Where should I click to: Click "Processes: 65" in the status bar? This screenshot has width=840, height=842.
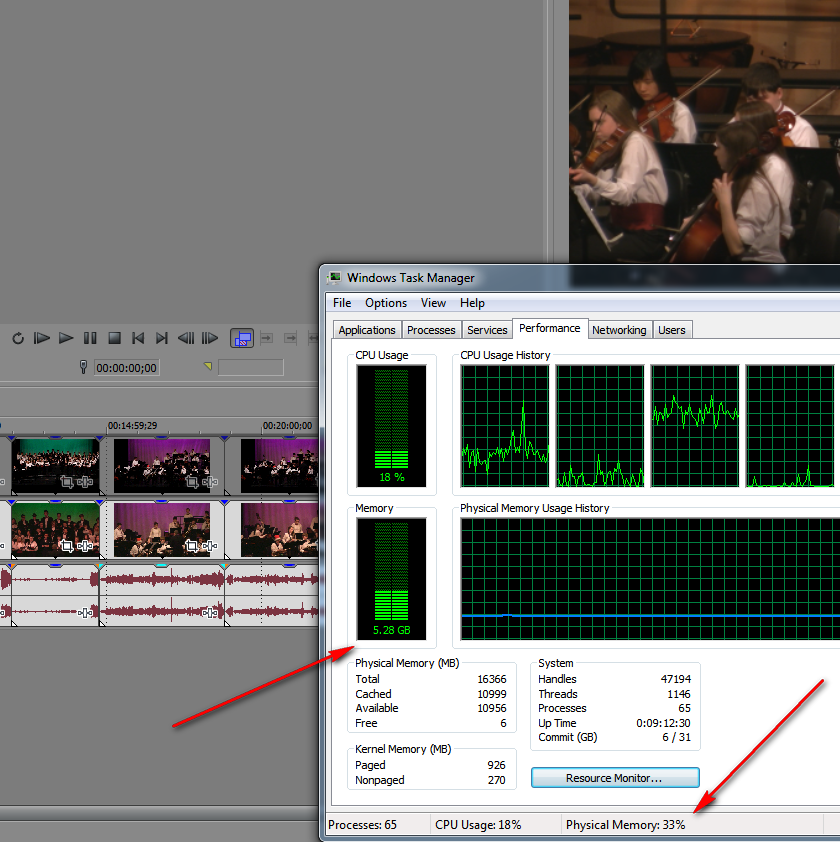click(363, 825)
